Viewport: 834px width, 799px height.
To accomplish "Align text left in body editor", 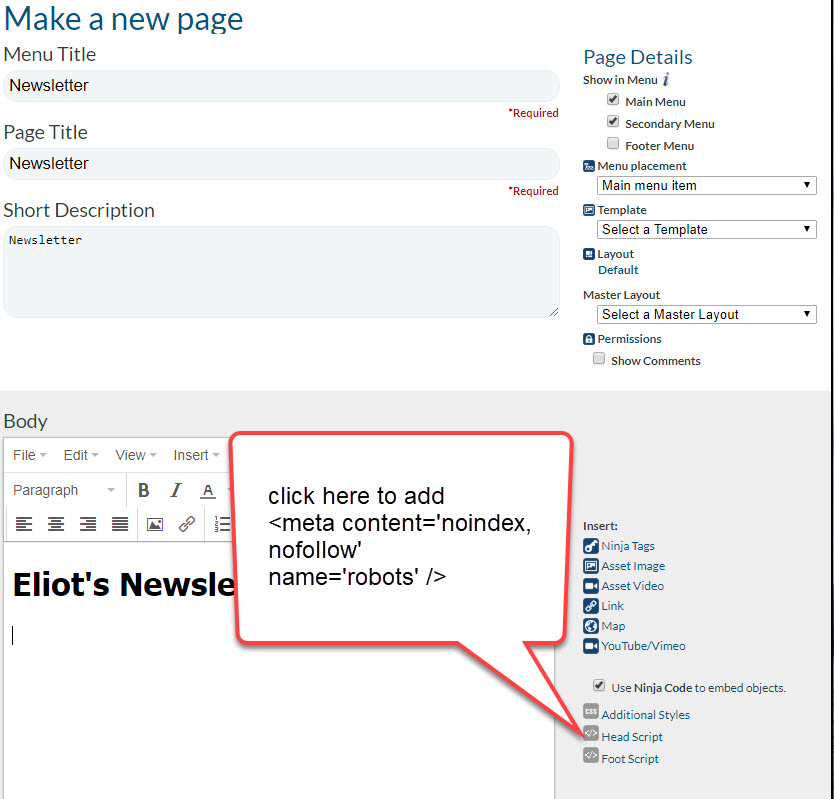I will pyautogui.click(x=24, y=525).
